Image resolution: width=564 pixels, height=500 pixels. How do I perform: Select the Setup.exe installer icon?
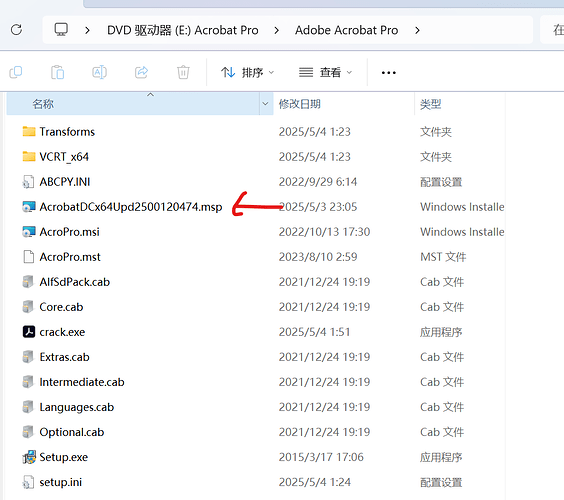coord(29,457)
